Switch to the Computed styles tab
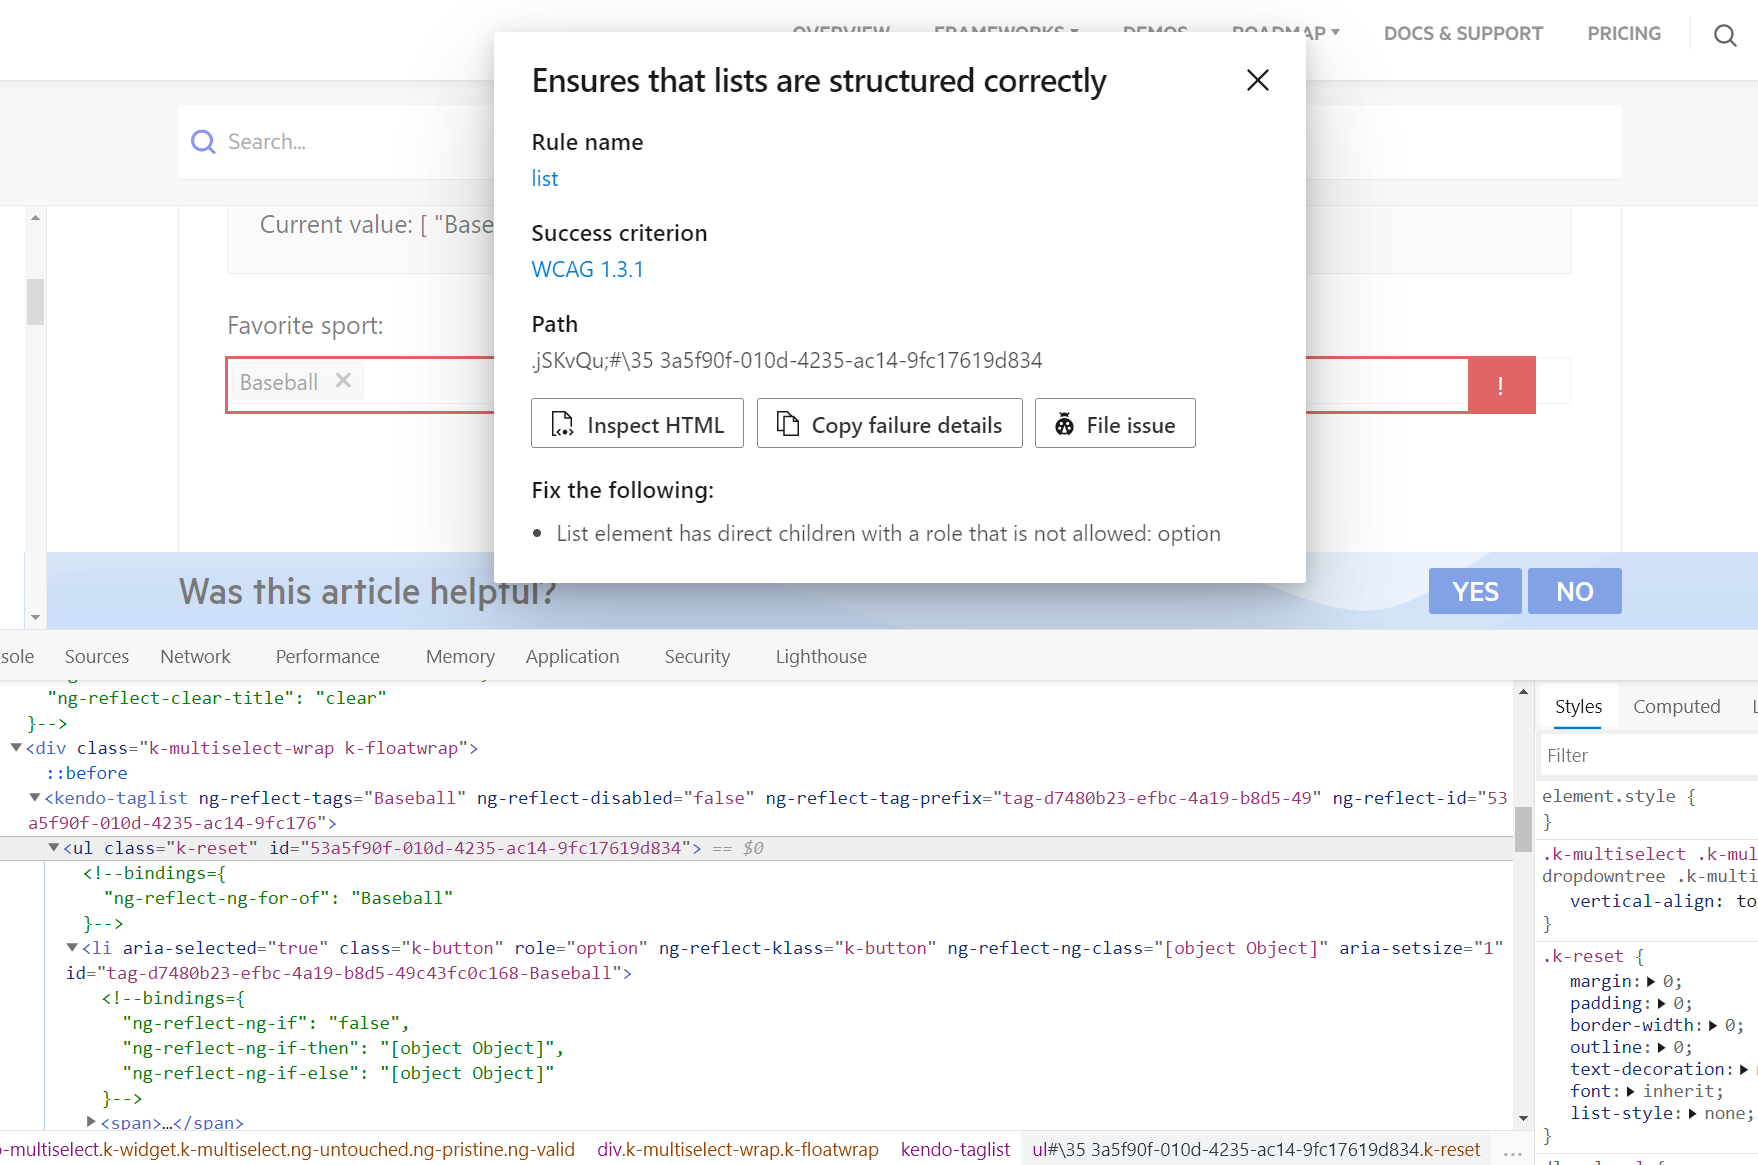Screen dimensions: 1758x1165 pyautogui.click(x=1677, y=706)
